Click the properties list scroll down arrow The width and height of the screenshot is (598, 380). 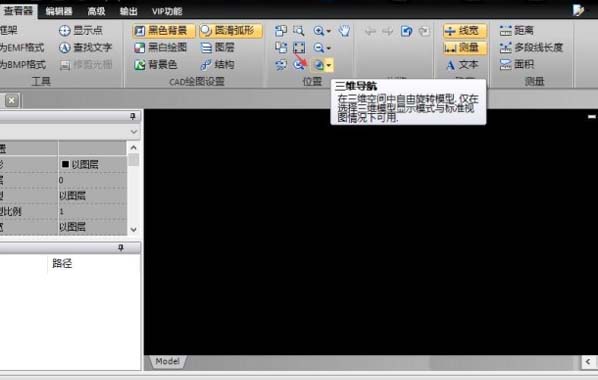click(x=133, y=230)
